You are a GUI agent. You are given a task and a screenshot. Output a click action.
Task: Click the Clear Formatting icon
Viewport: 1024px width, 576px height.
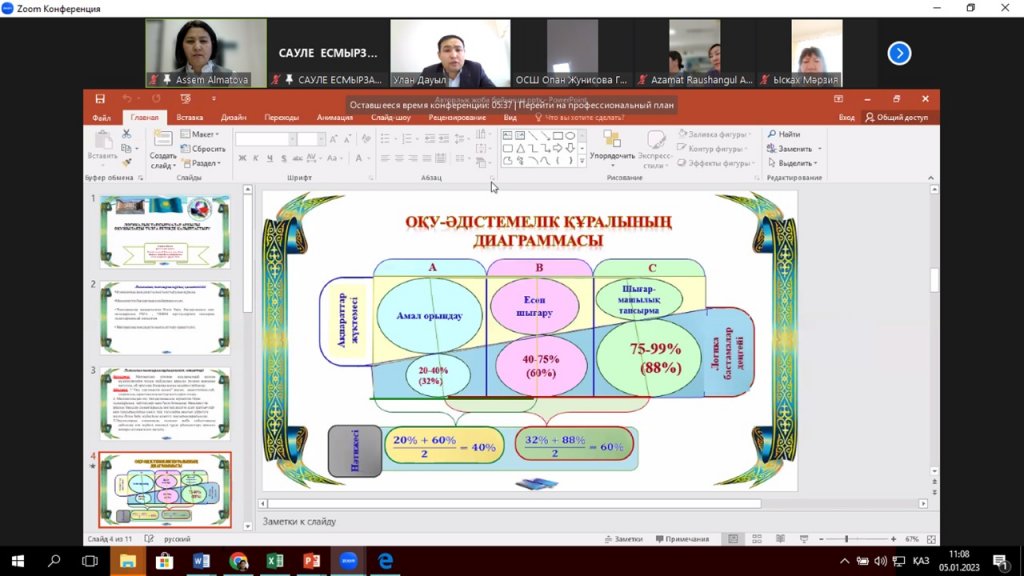click(x=366, y=139)
